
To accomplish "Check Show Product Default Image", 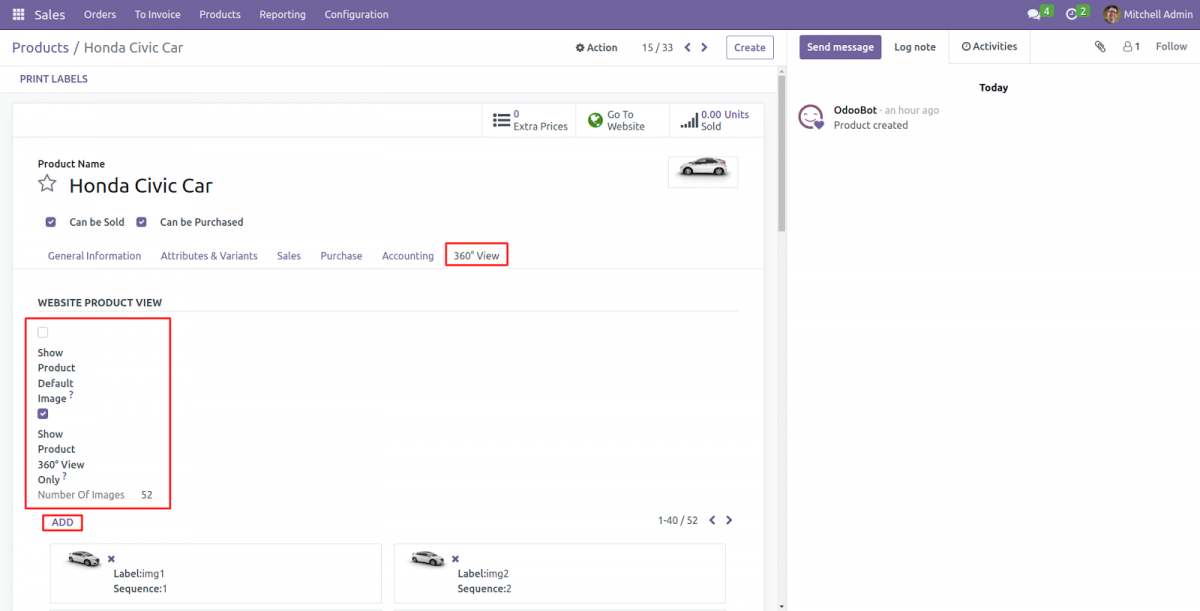I will [42, 331].
